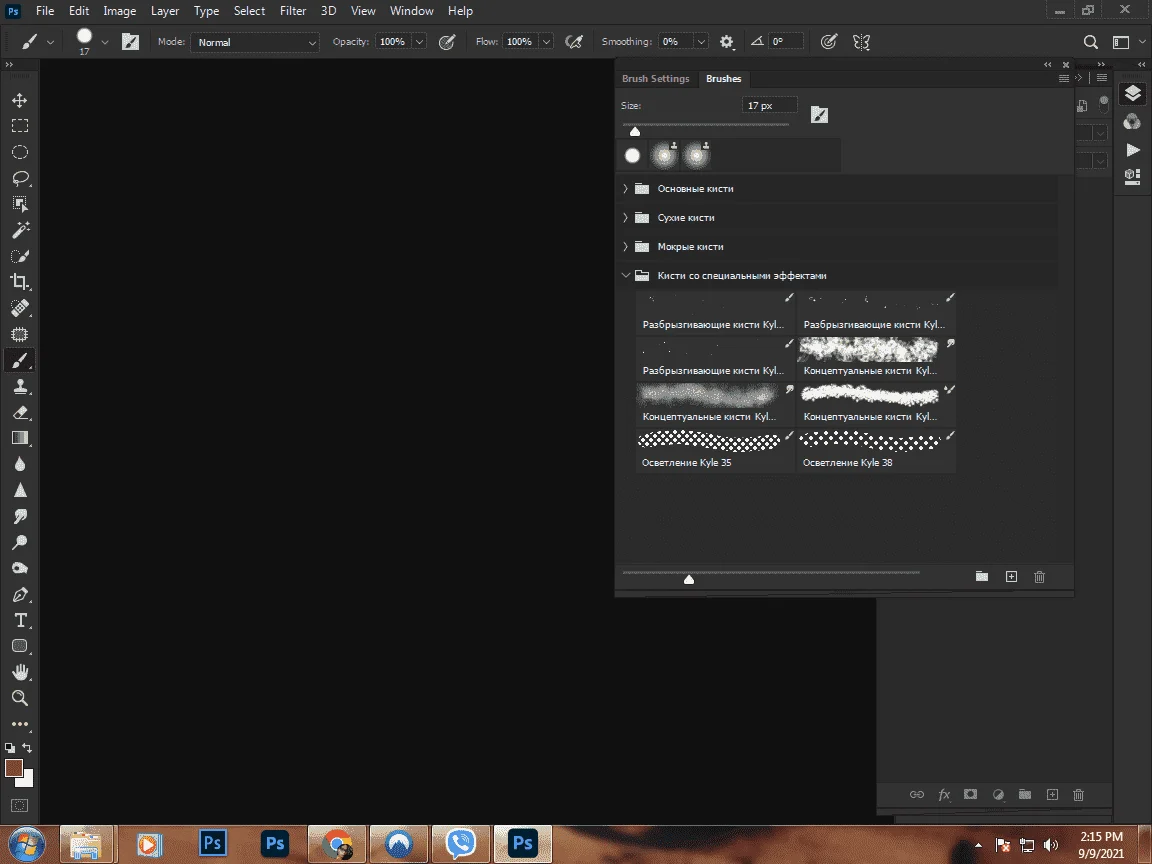Screen dimensions: 1152x864
Task: Select the Hand tool
Action: click(x=20, y=672)
